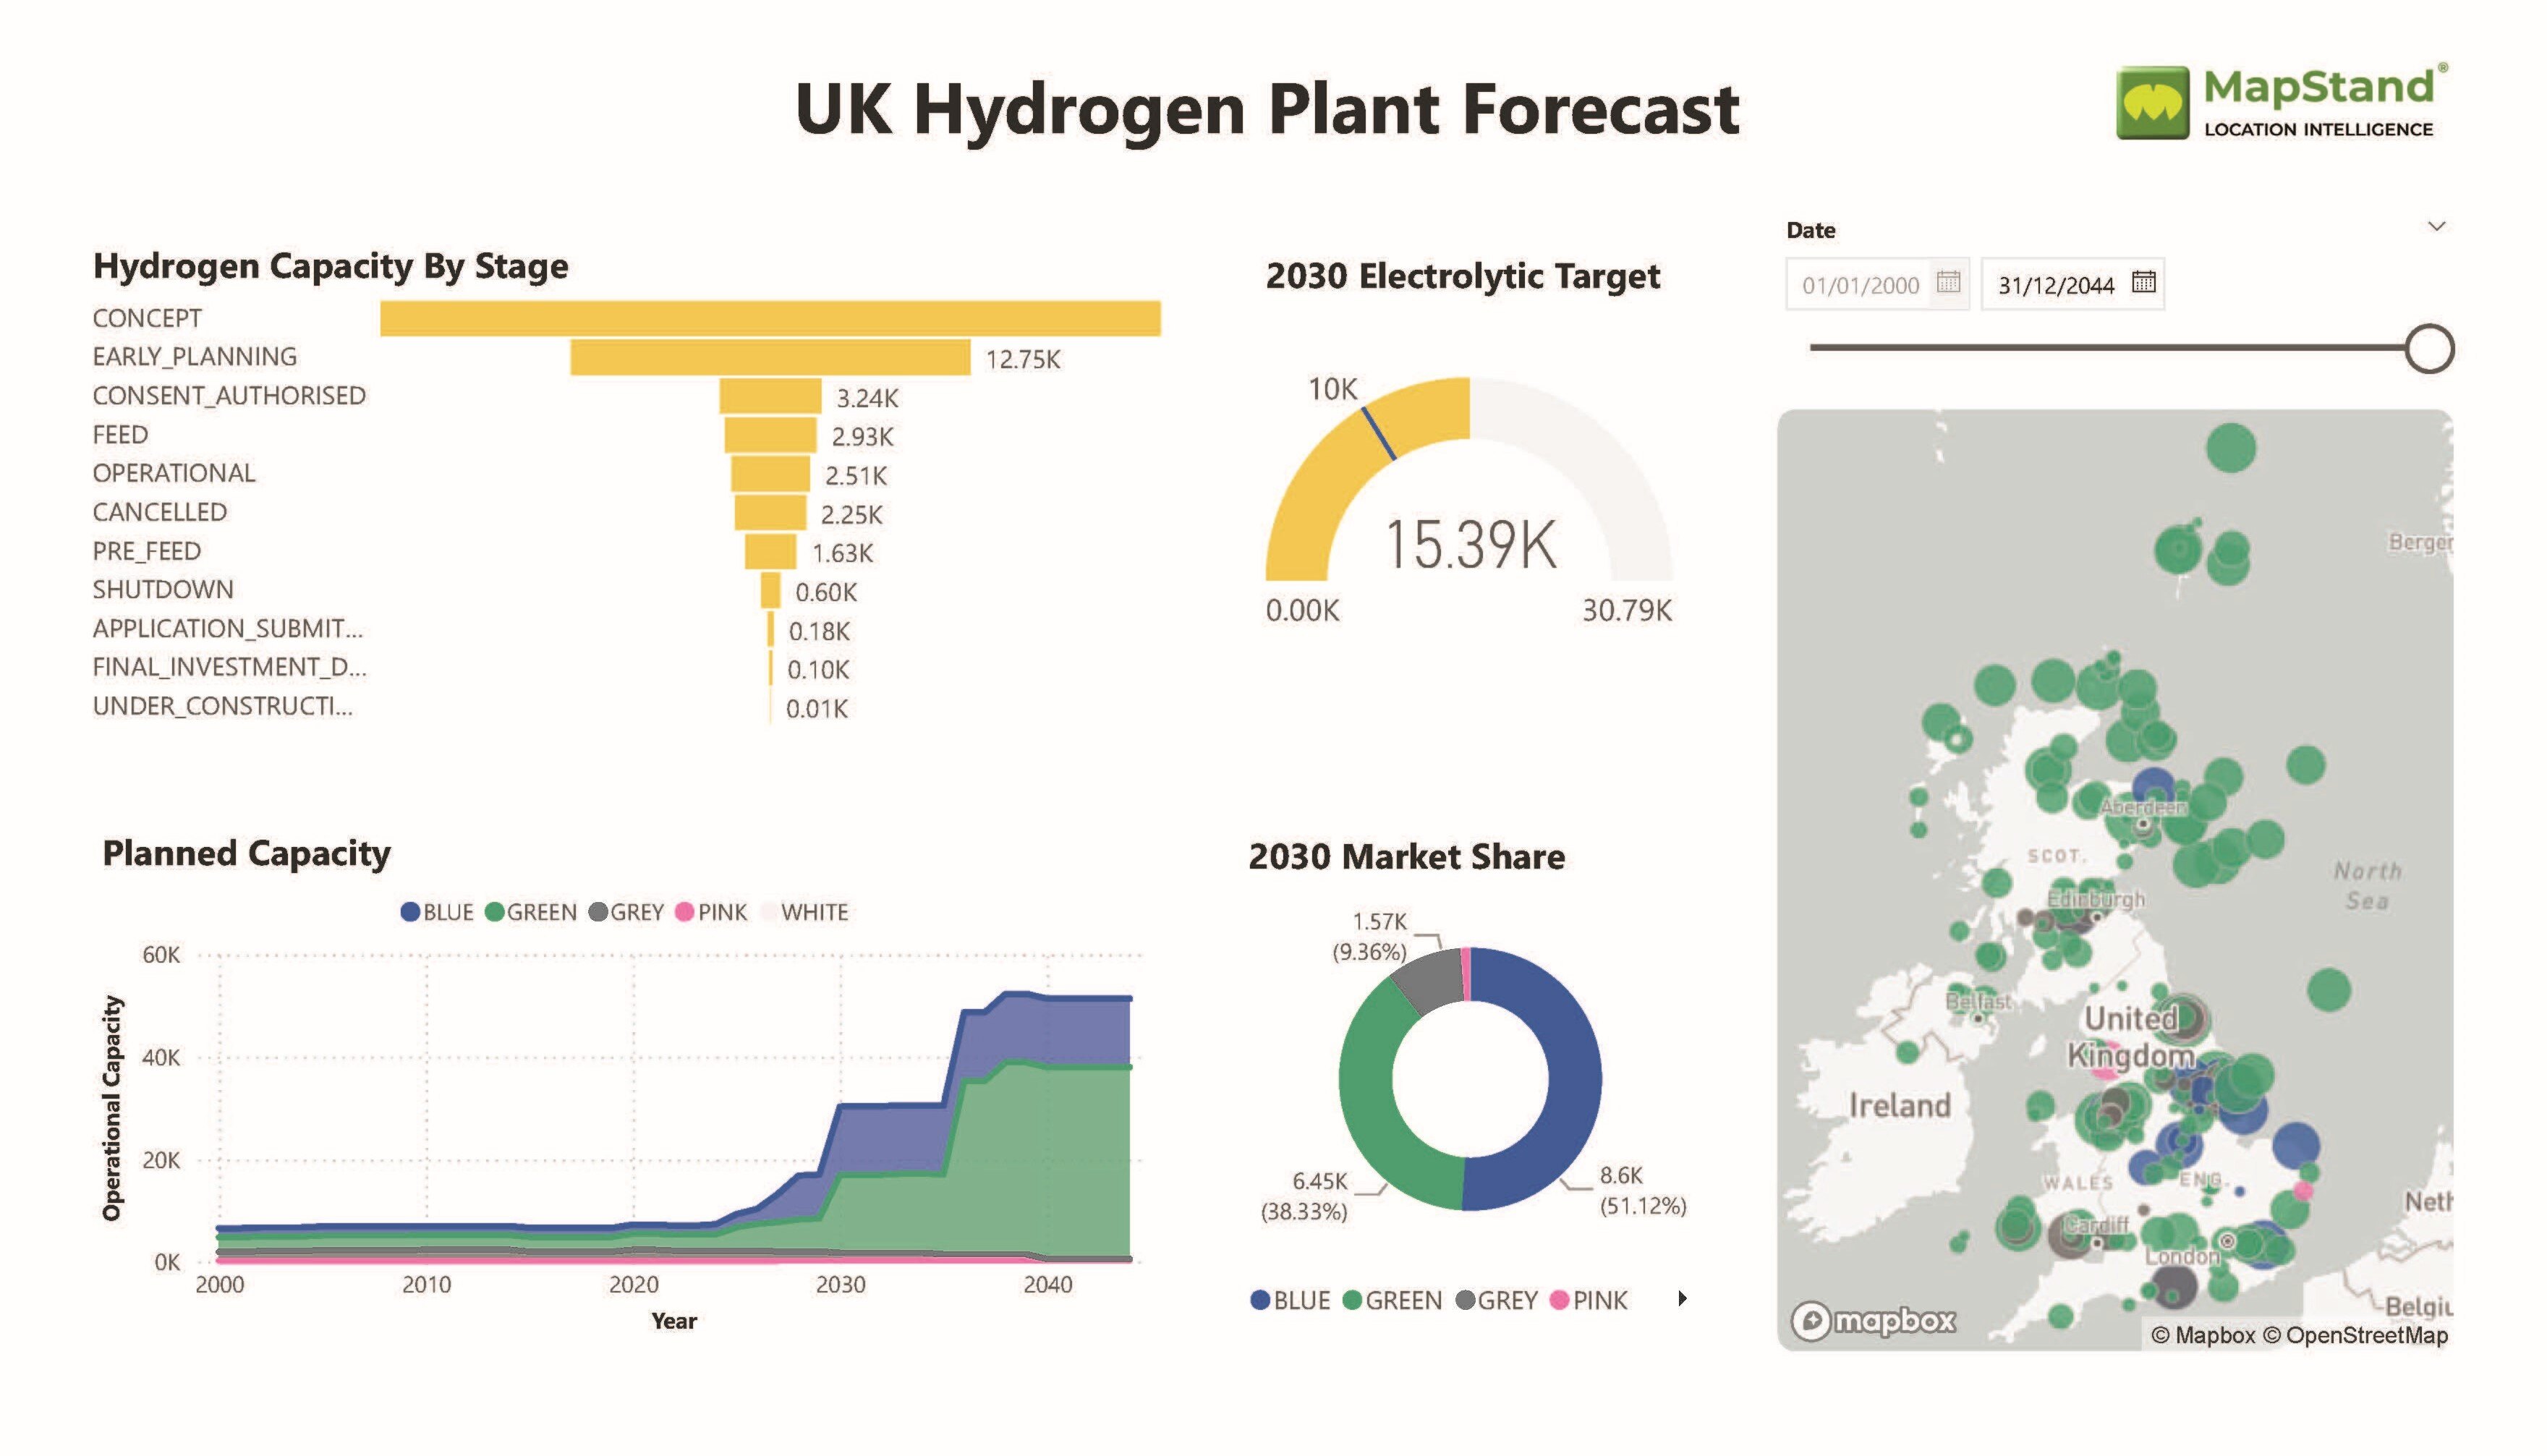Click the 10K target marker on the gauge
The height and width of the screenshot is (1456, 2547).
coord(1380,434)
